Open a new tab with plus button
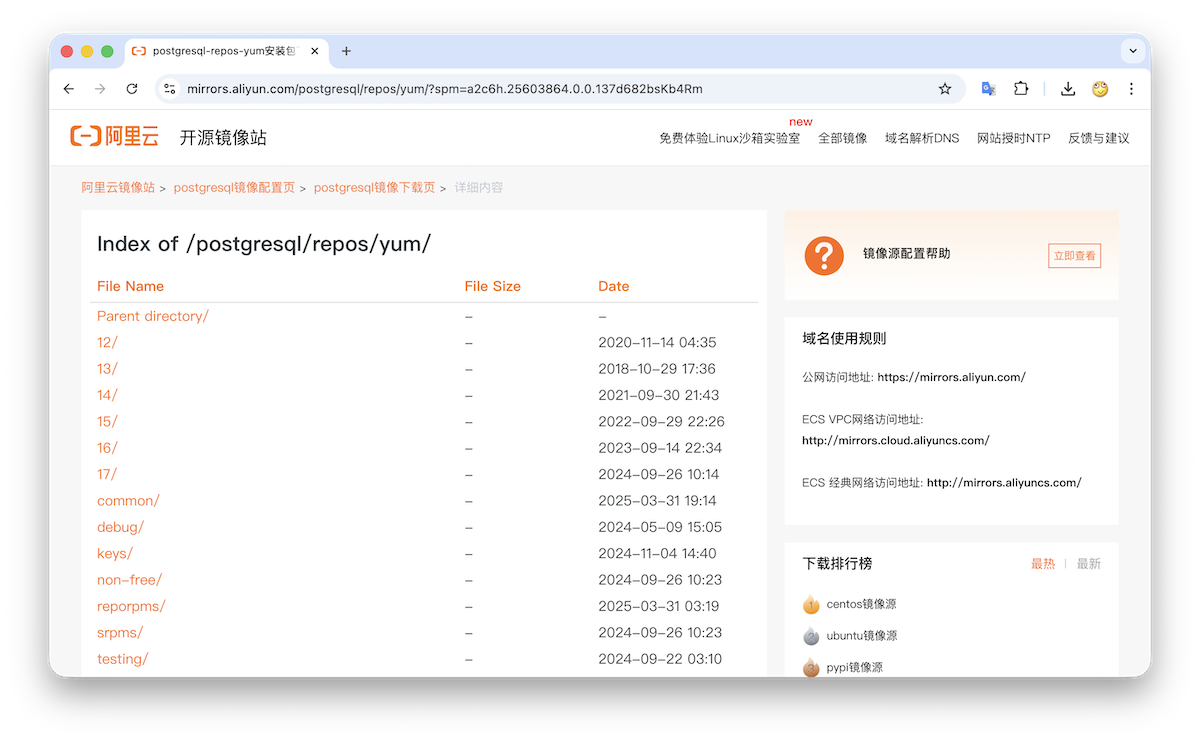Viewport: 1200px width, 742px height. (346, 51)
